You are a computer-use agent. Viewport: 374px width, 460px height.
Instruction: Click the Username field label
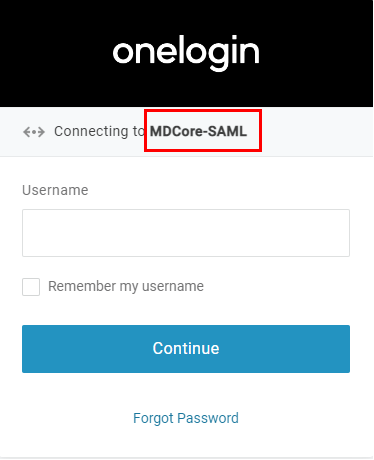(55, 190)
